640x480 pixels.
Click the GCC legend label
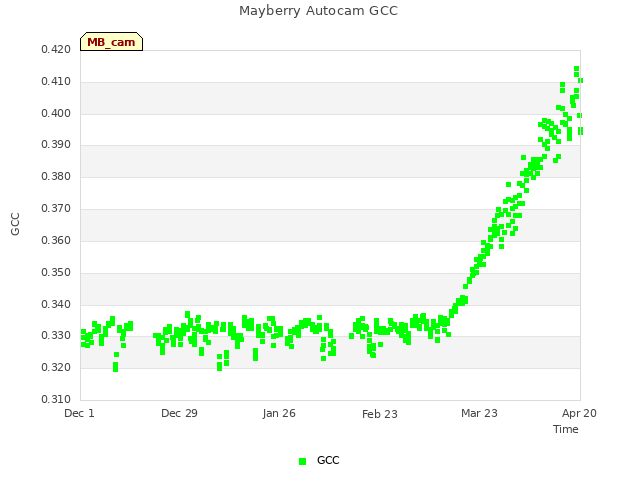(x=328, y=460)
